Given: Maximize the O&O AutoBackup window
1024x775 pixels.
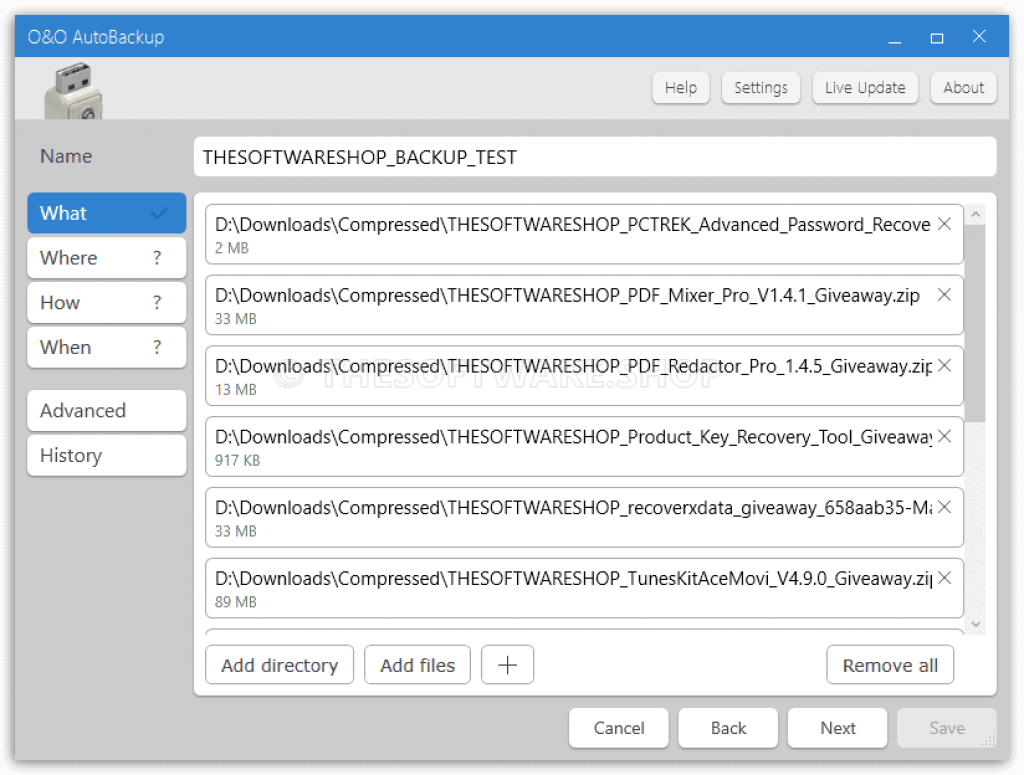Looking at the screenshot, I should [936, 37].
